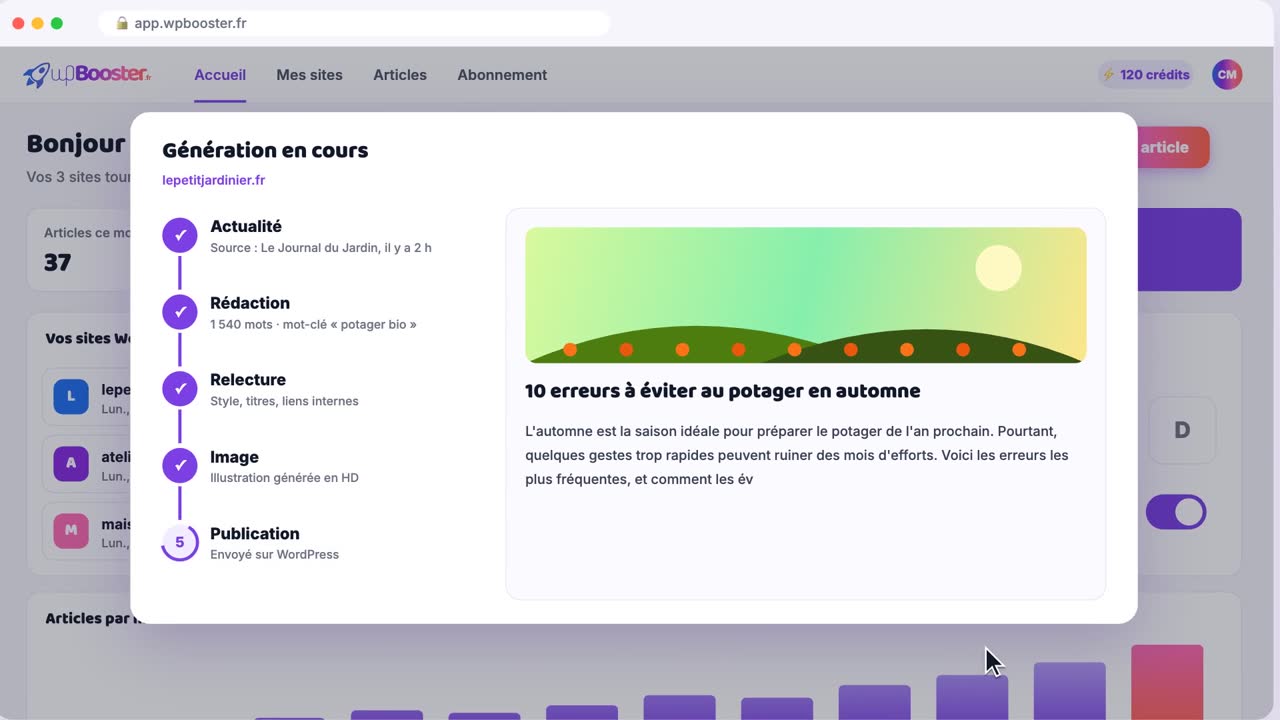Open the lepetitjardinier.fr link
This screenshot has width=1280, height=720.
tap(213, 180)
